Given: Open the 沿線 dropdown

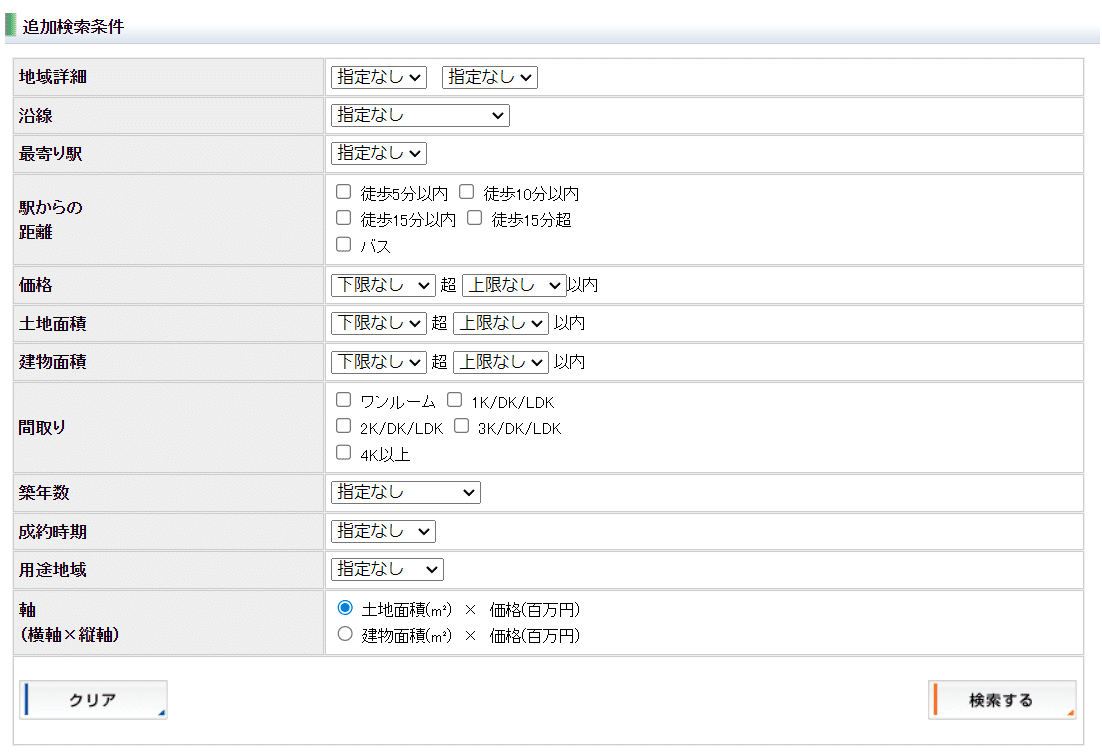Looking at the screenshot, I should [x=420, y=115].
